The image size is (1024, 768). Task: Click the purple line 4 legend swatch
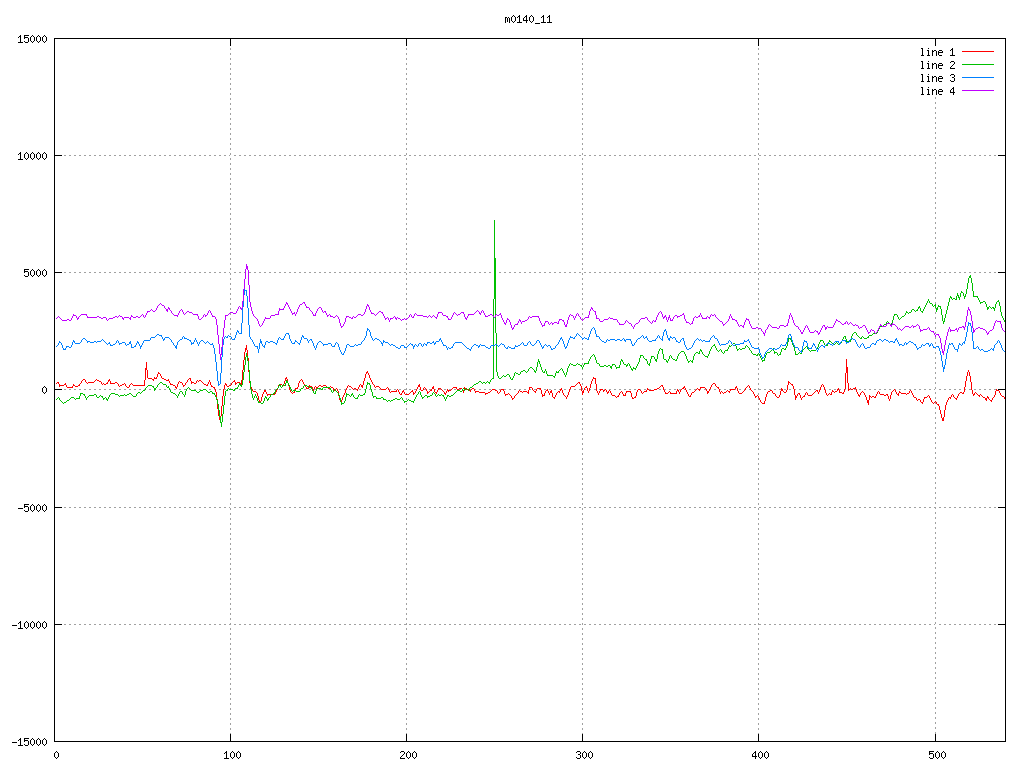978,91
